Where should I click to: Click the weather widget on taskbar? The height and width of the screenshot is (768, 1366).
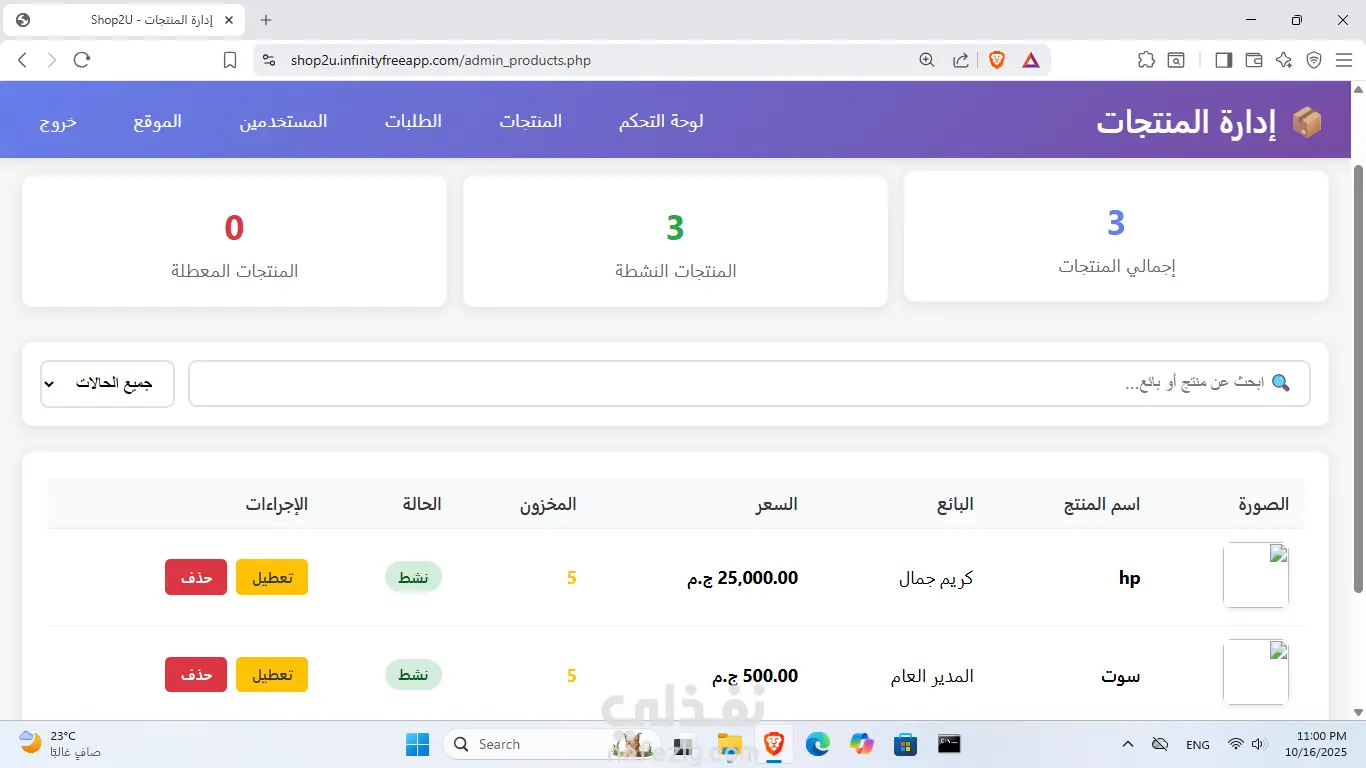coord(60,744)
